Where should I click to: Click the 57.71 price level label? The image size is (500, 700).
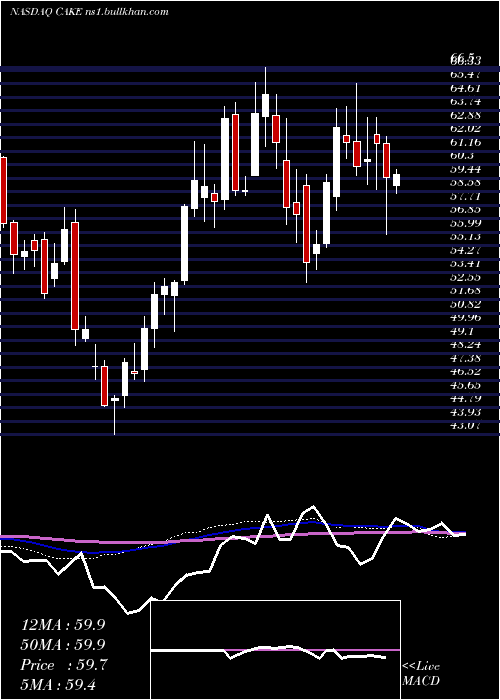tap(466, 196)
